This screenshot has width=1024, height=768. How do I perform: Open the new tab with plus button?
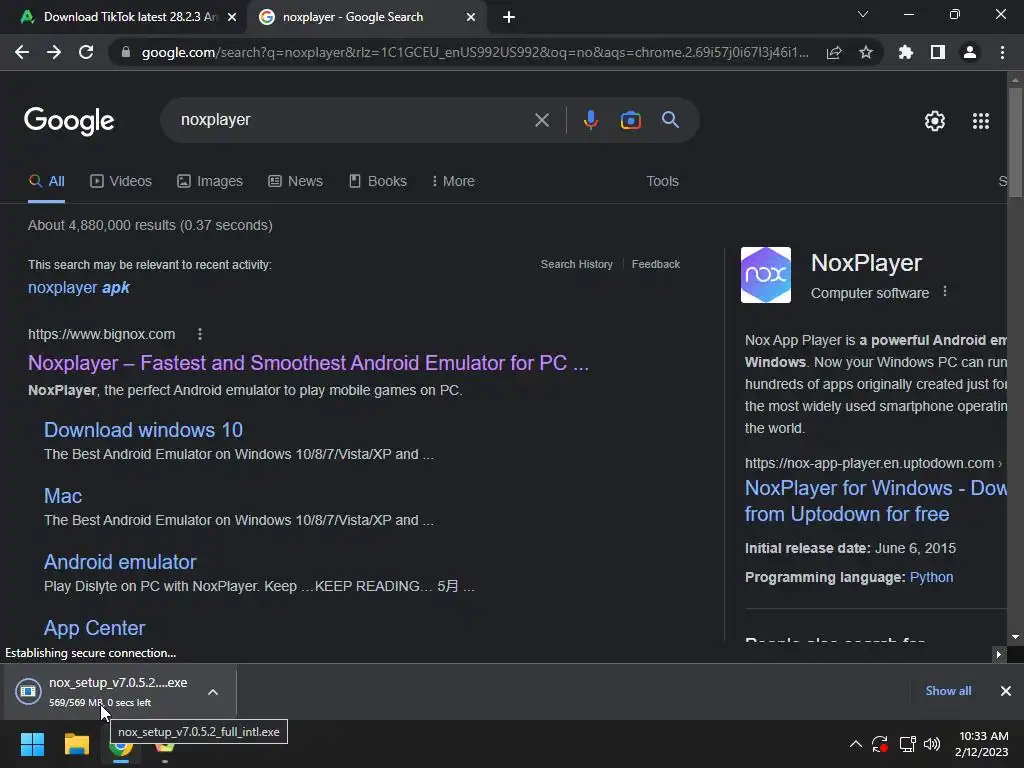(x=509, y=18)
